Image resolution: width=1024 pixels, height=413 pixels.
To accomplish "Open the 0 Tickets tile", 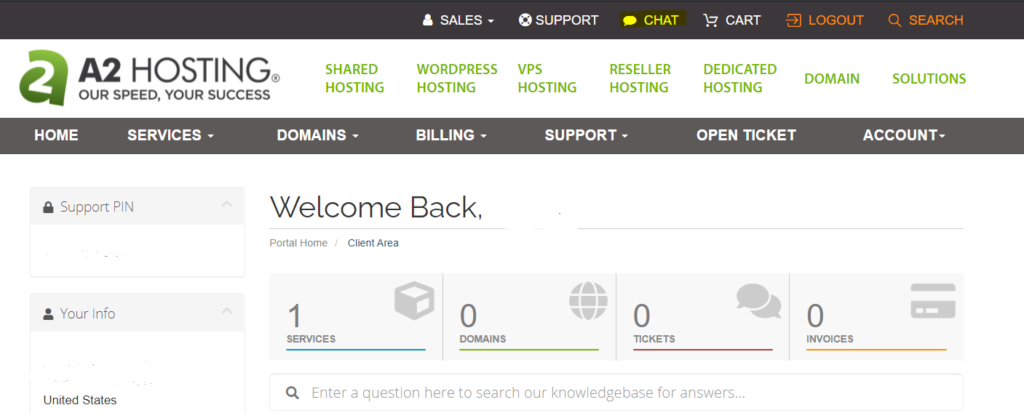I will pos(703,317).
